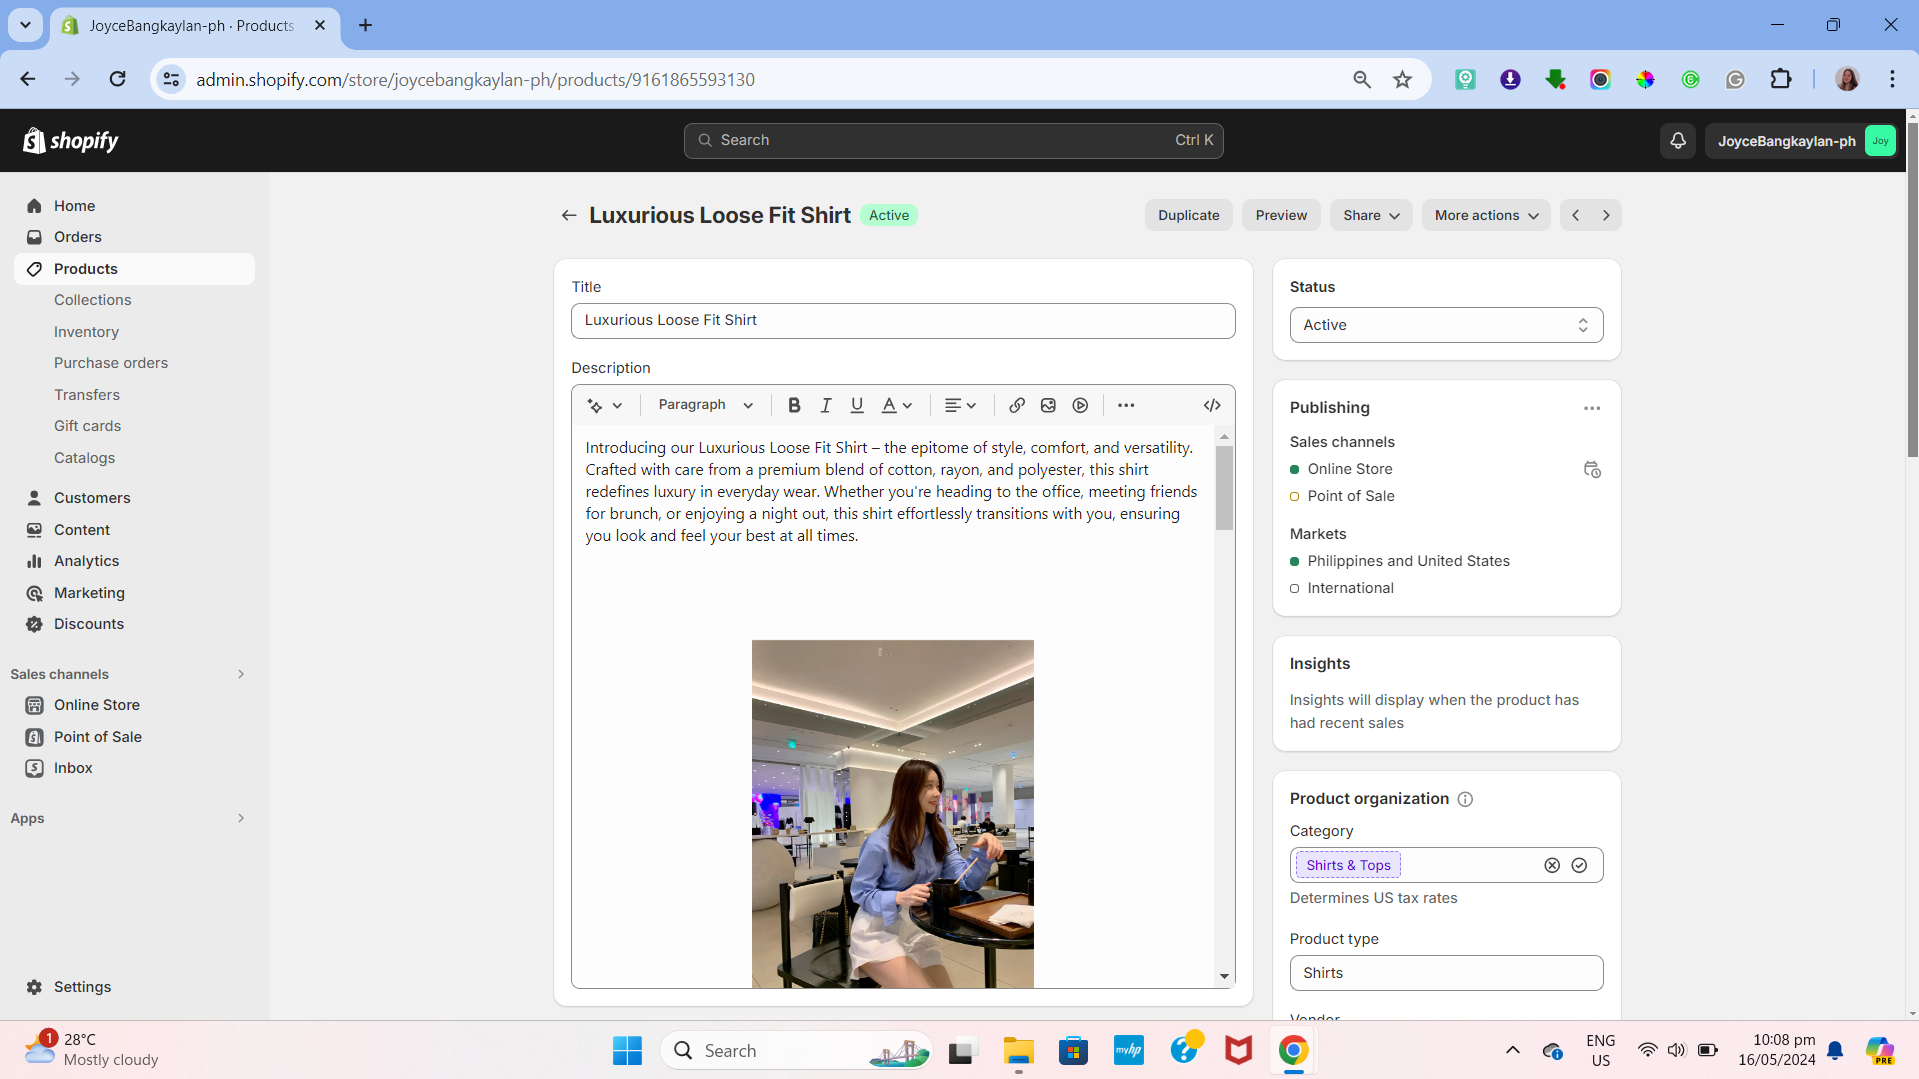
Task: Apply Underline in description editor
Action: 857,405
